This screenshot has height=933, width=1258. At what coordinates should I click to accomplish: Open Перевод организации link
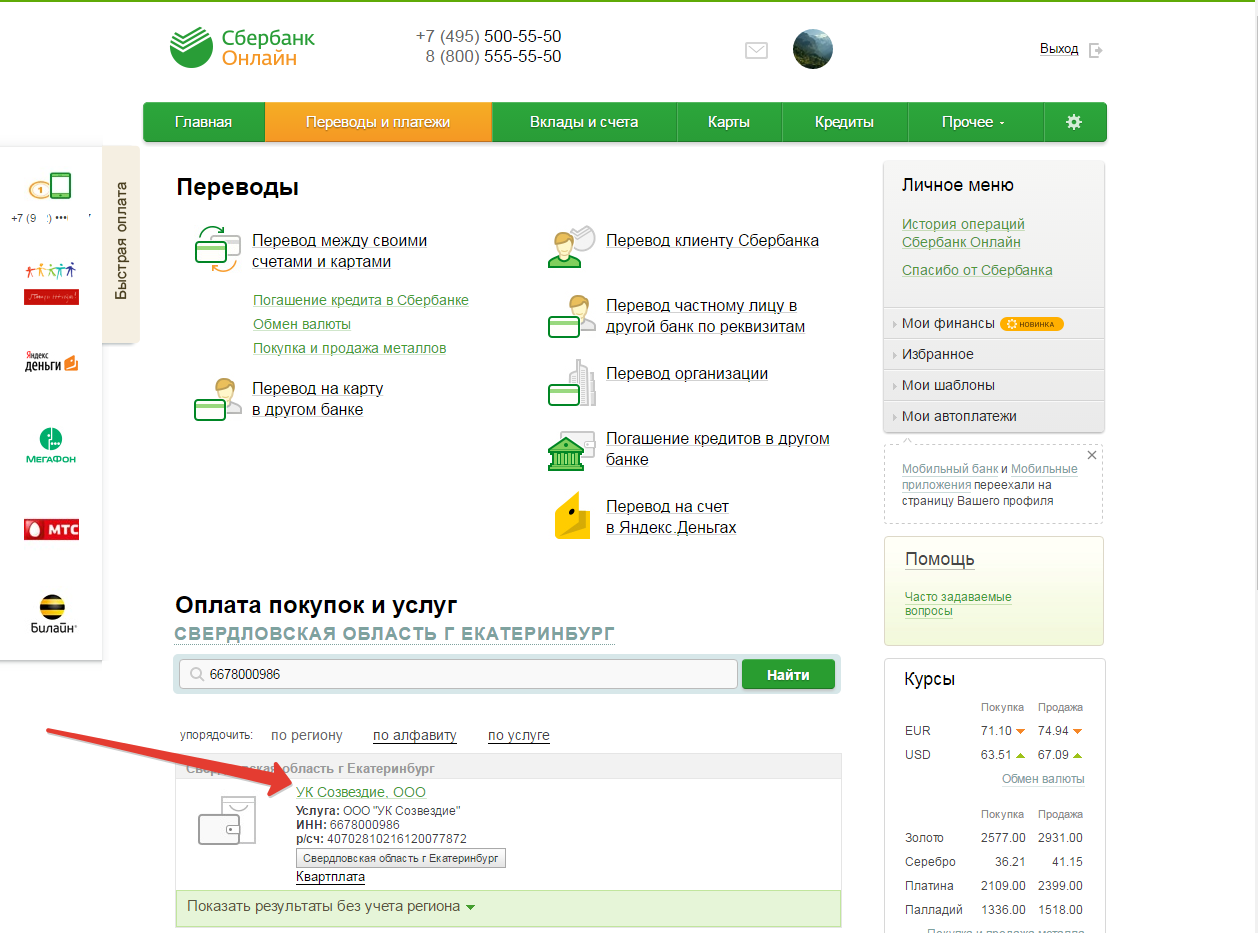[687, 373]
